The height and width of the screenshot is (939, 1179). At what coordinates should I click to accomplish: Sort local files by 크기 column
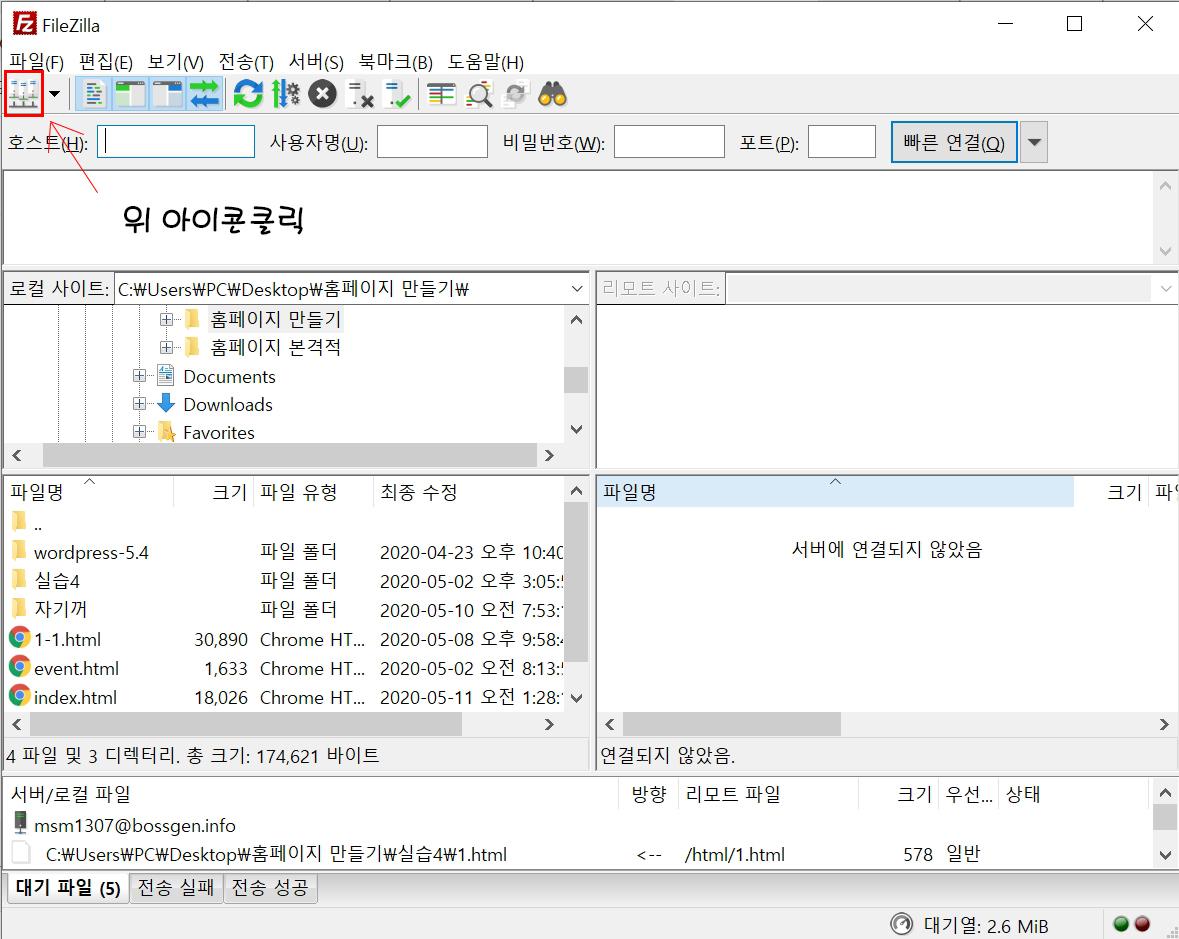point(214,492)
